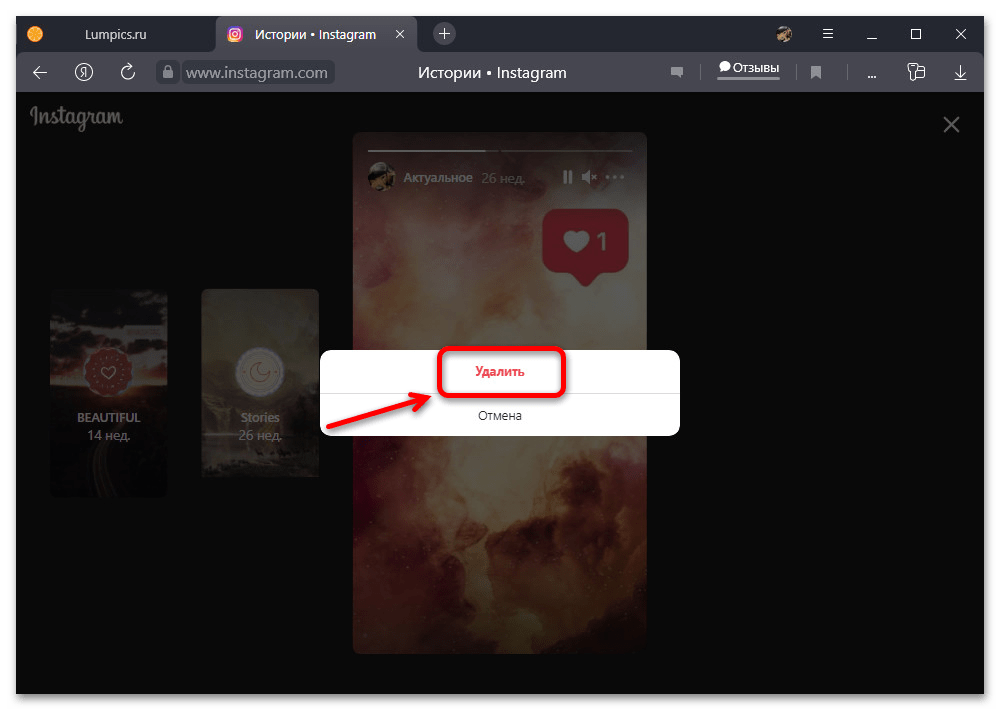The width and height of the screenshot is (1000, 710).
Task: Unmute the story sound
Action: point(590,177)
